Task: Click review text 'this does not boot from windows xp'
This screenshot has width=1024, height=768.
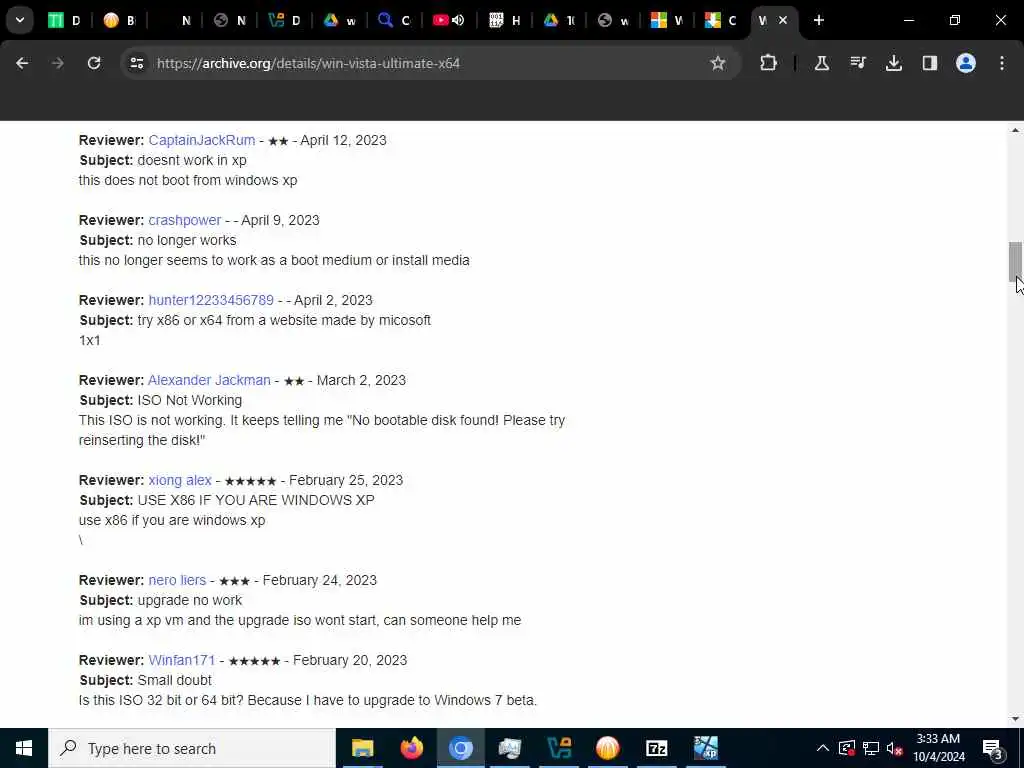Action: [x=188, y=180]
